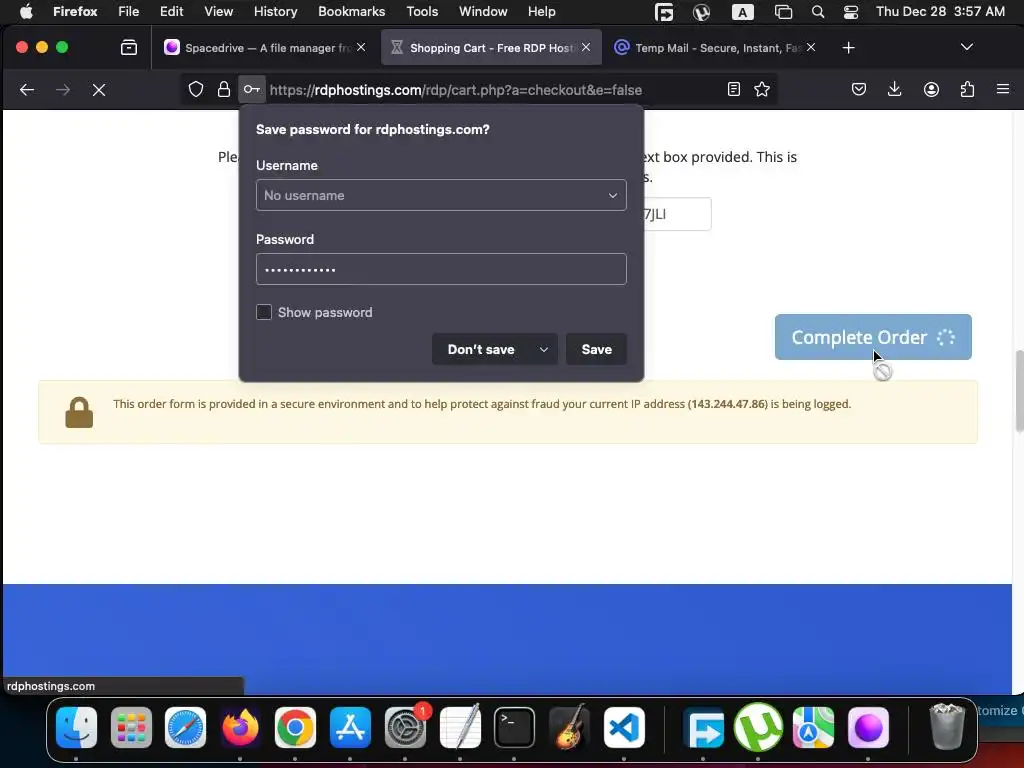Click the site security padlock icon
Viewport: 1024px width, 768px height.
(223, 89)
